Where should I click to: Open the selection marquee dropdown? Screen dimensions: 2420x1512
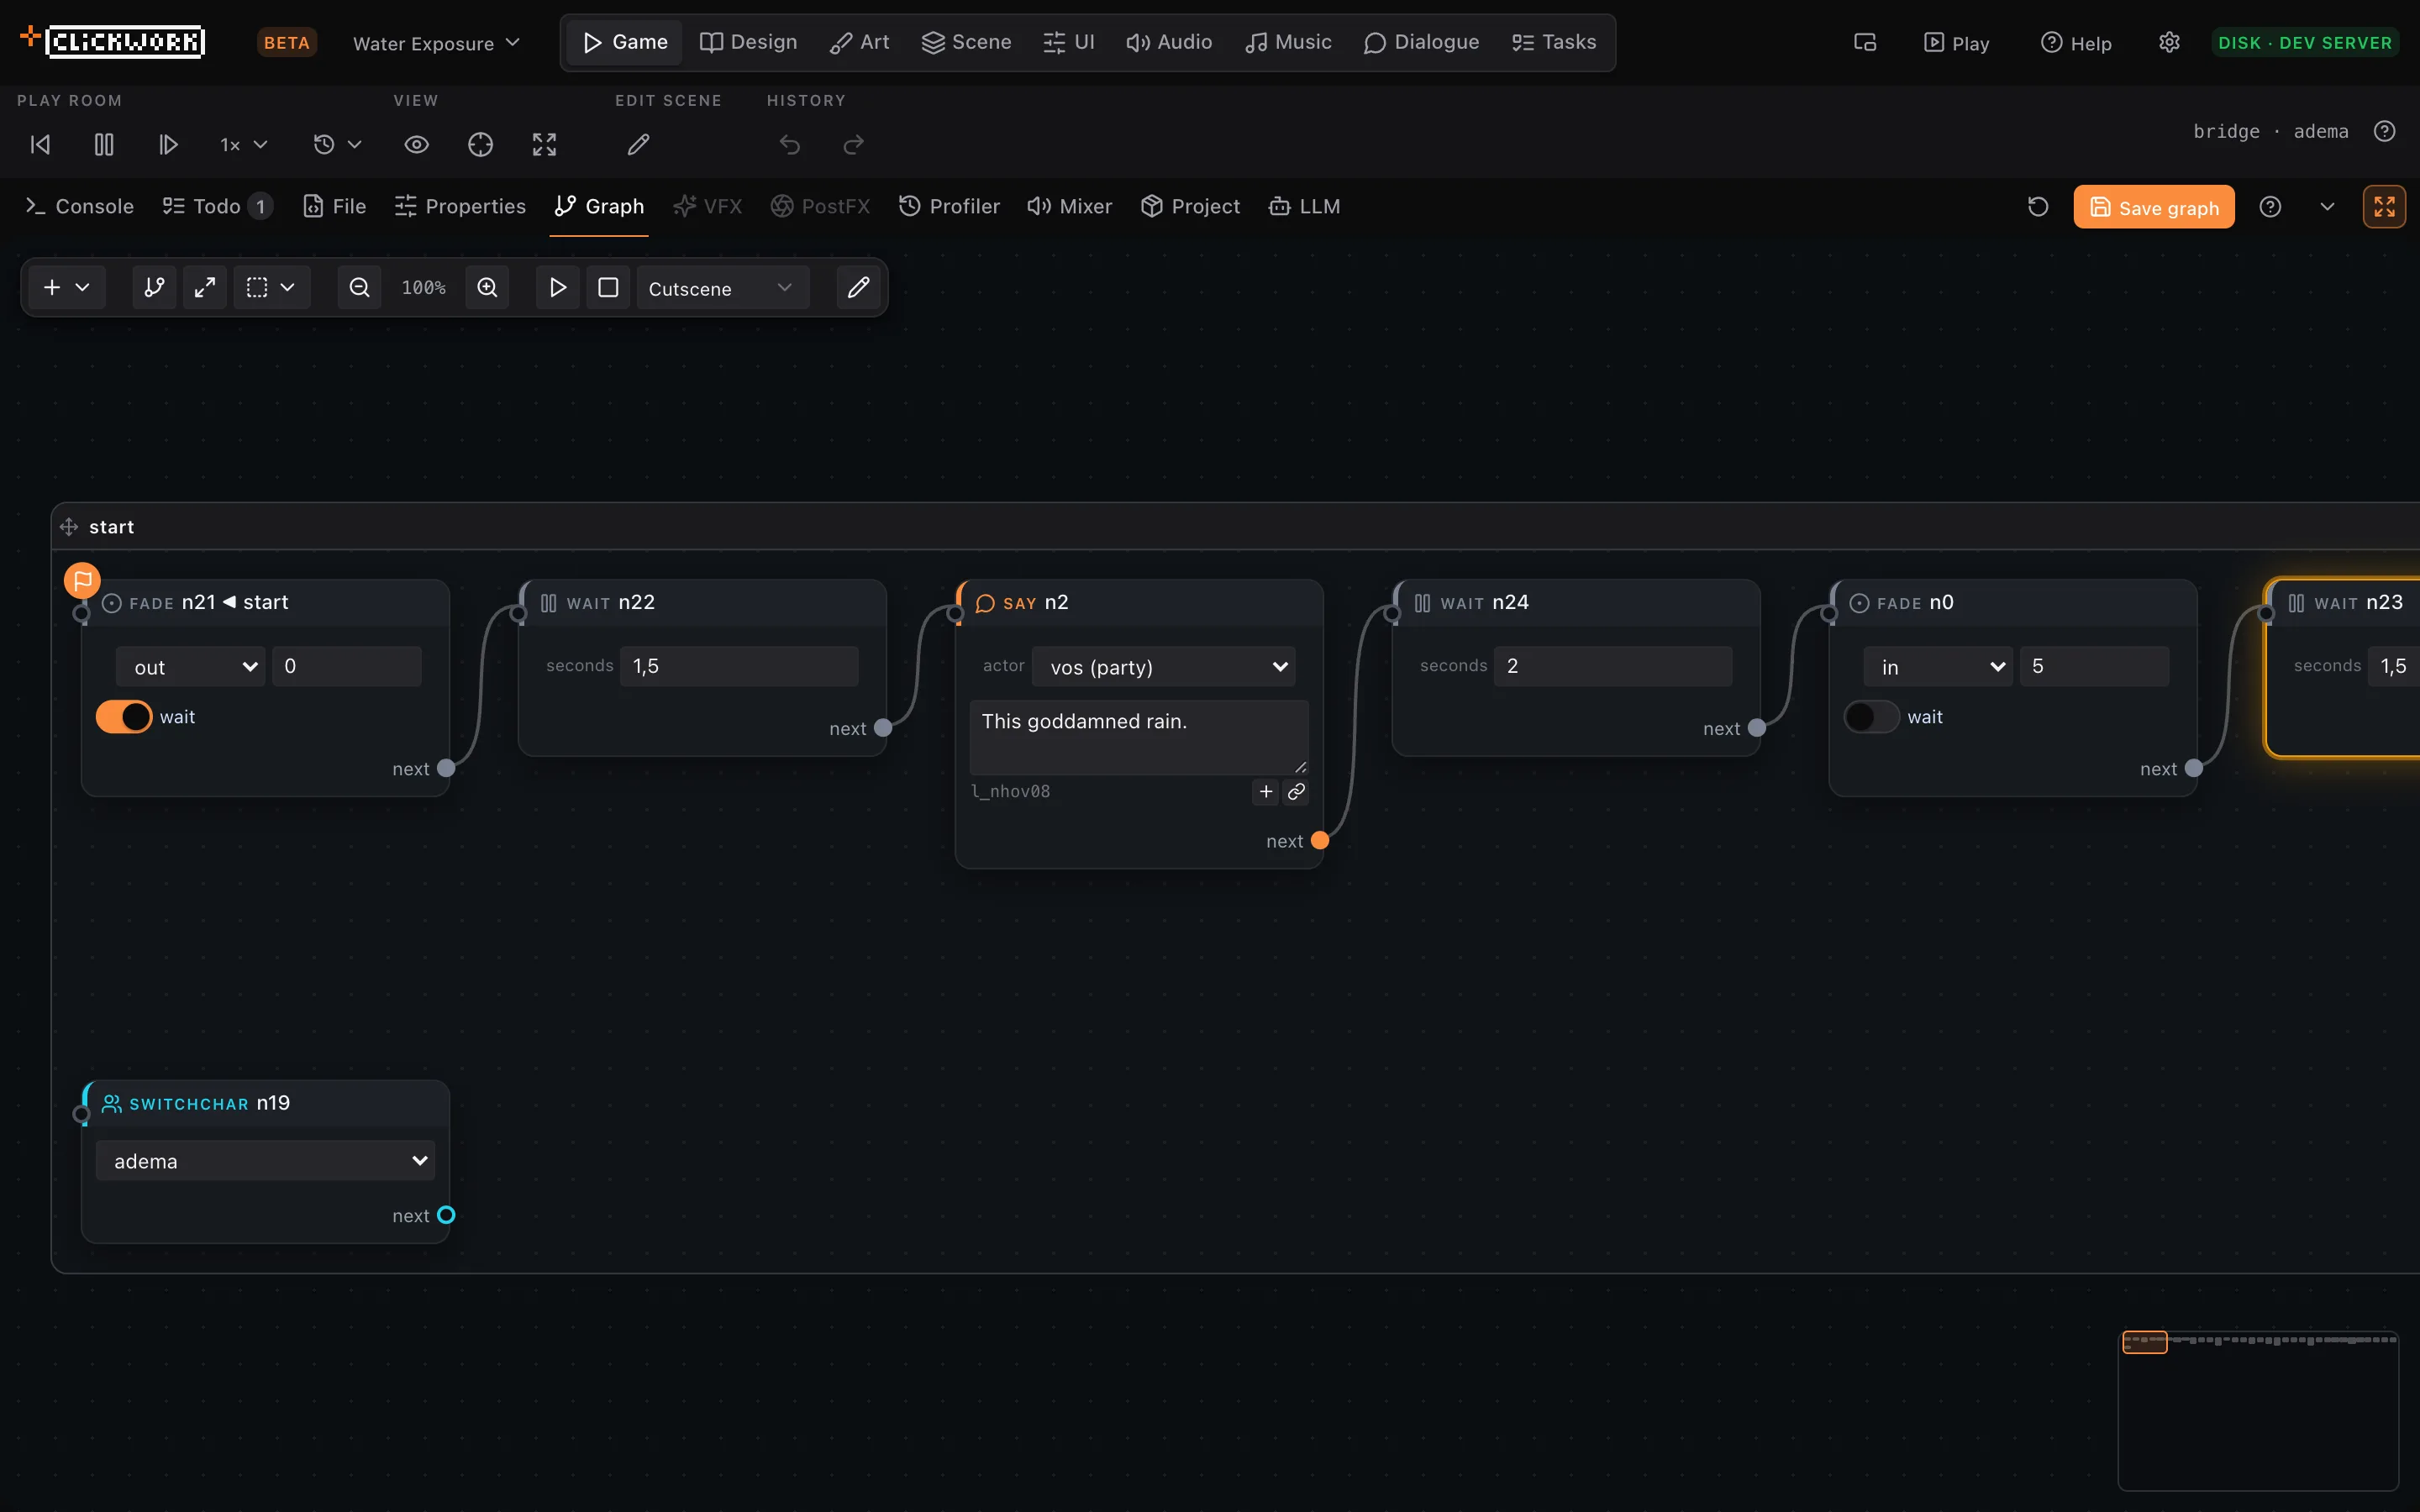pos(271,288)
